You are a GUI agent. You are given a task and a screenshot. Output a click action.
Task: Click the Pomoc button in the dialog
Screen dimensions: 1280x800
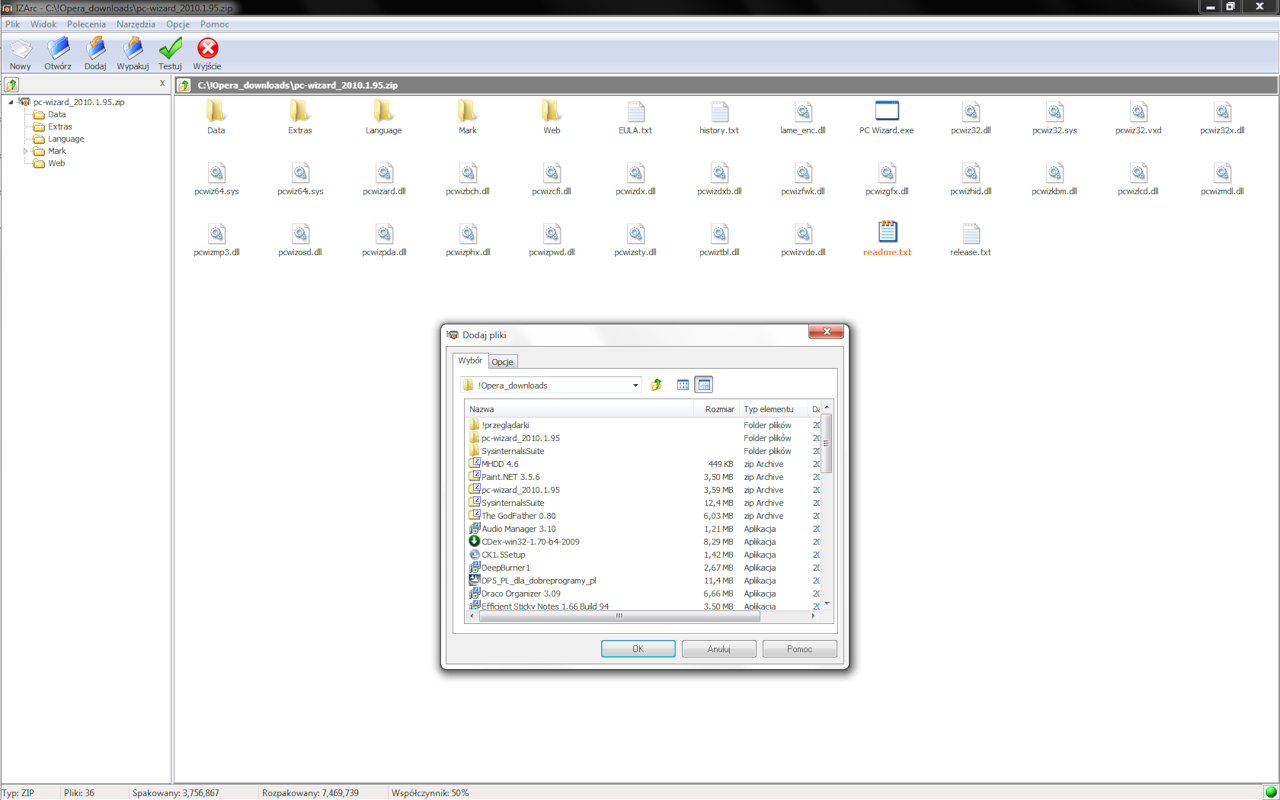[x=800, y=649]
